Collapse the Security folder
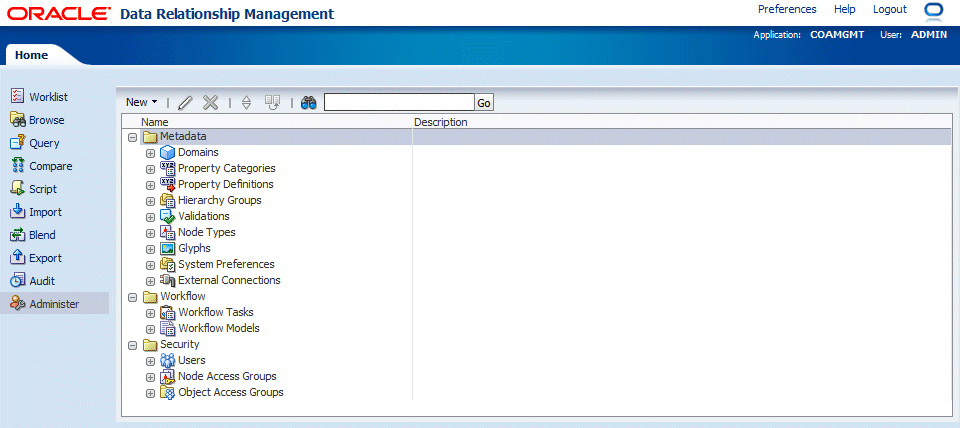 pos(132,345)
